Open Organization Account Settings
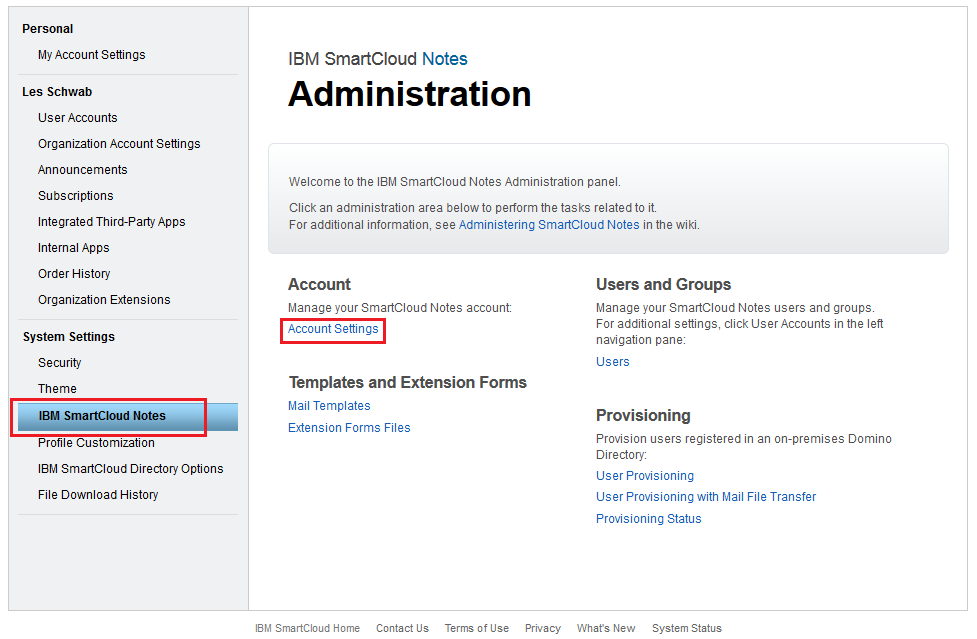The width and height of the screenshot is (977, 639). click(119, 144)
